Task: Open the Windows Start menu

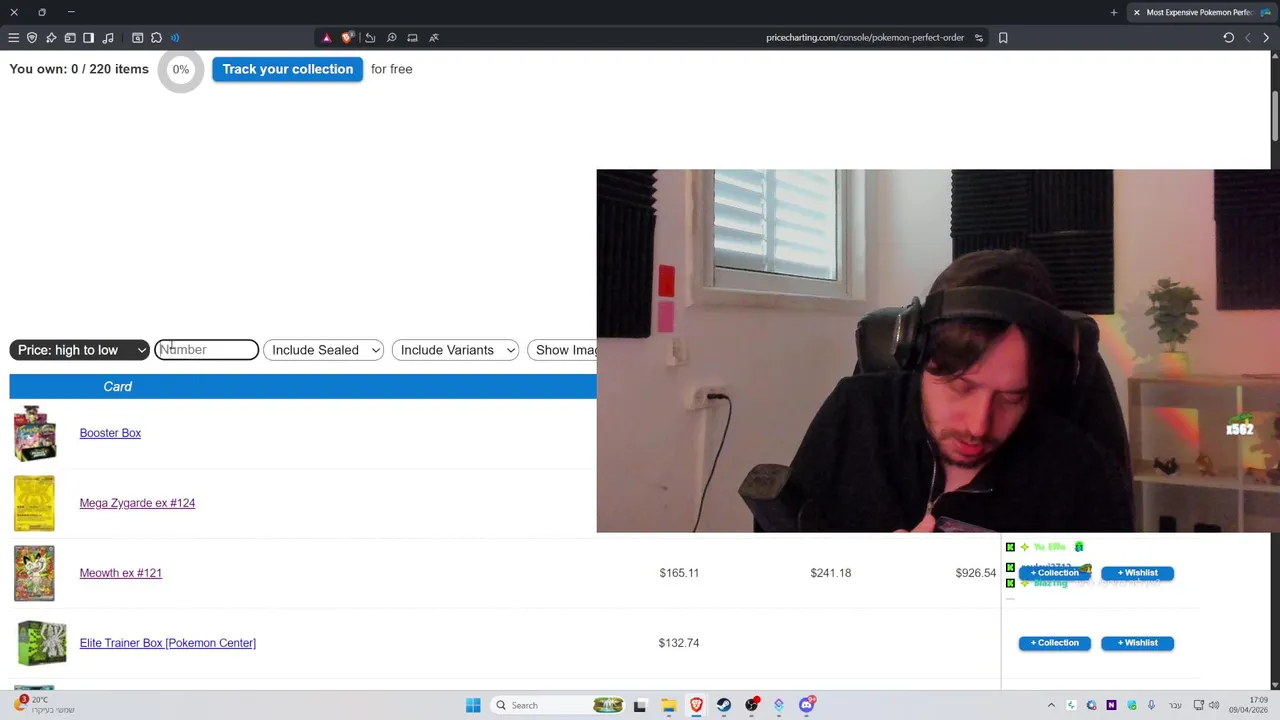Action: pos(473,705)
